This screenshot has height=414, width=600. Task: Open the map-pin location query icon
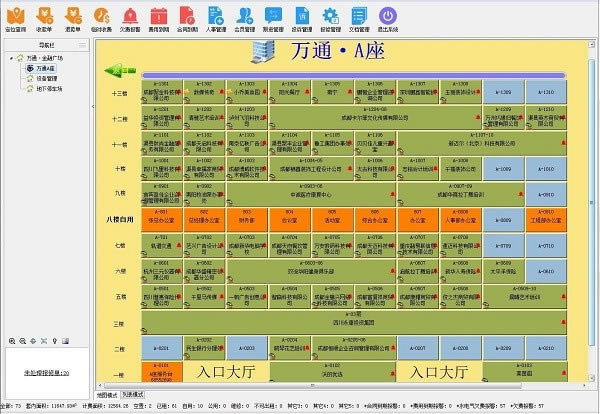click(16, 16)
